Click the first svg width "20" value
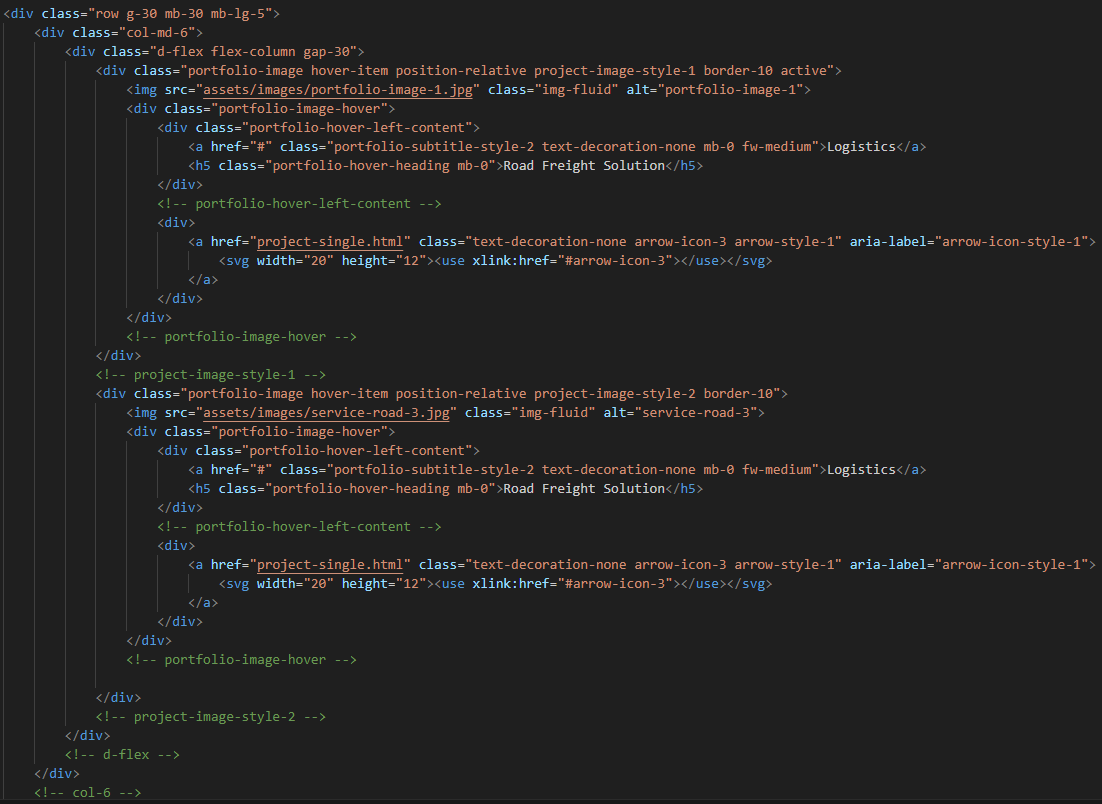 click(x=314, y=261)
